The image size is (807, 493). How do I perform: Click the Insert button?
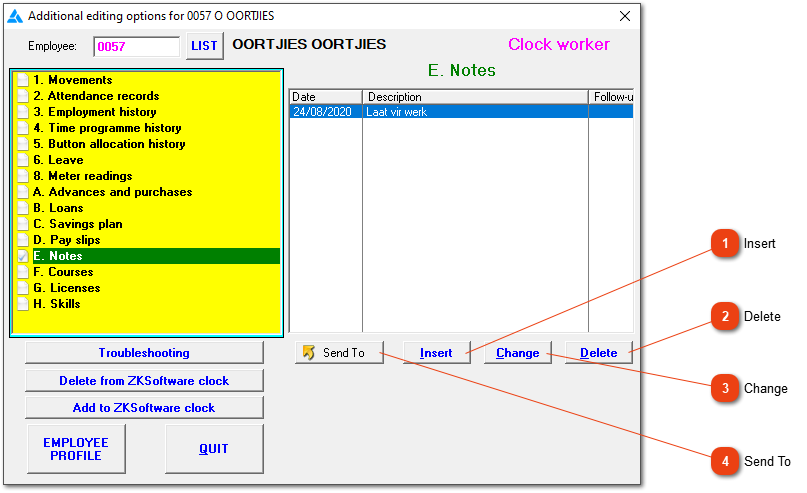[x=436, y=353]
